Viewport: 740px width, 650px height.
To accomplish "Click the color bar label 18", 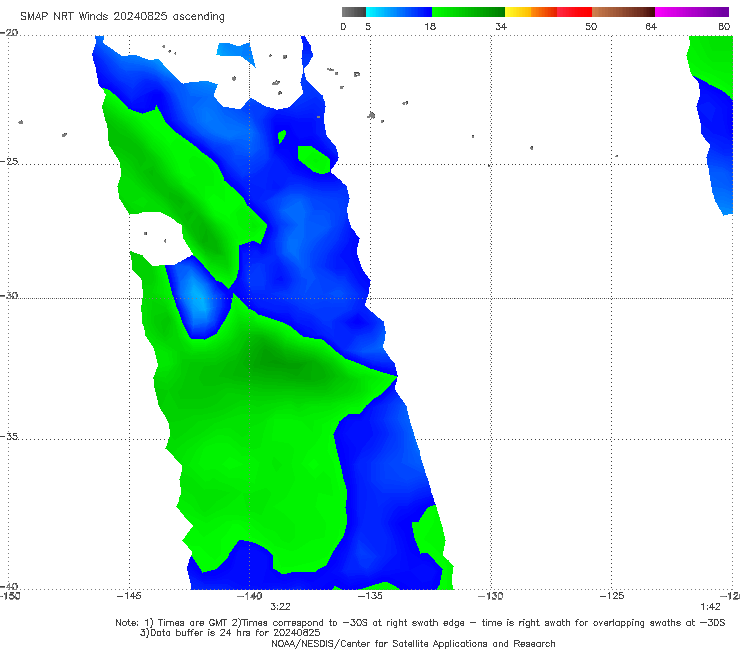I will click(430, 27).
